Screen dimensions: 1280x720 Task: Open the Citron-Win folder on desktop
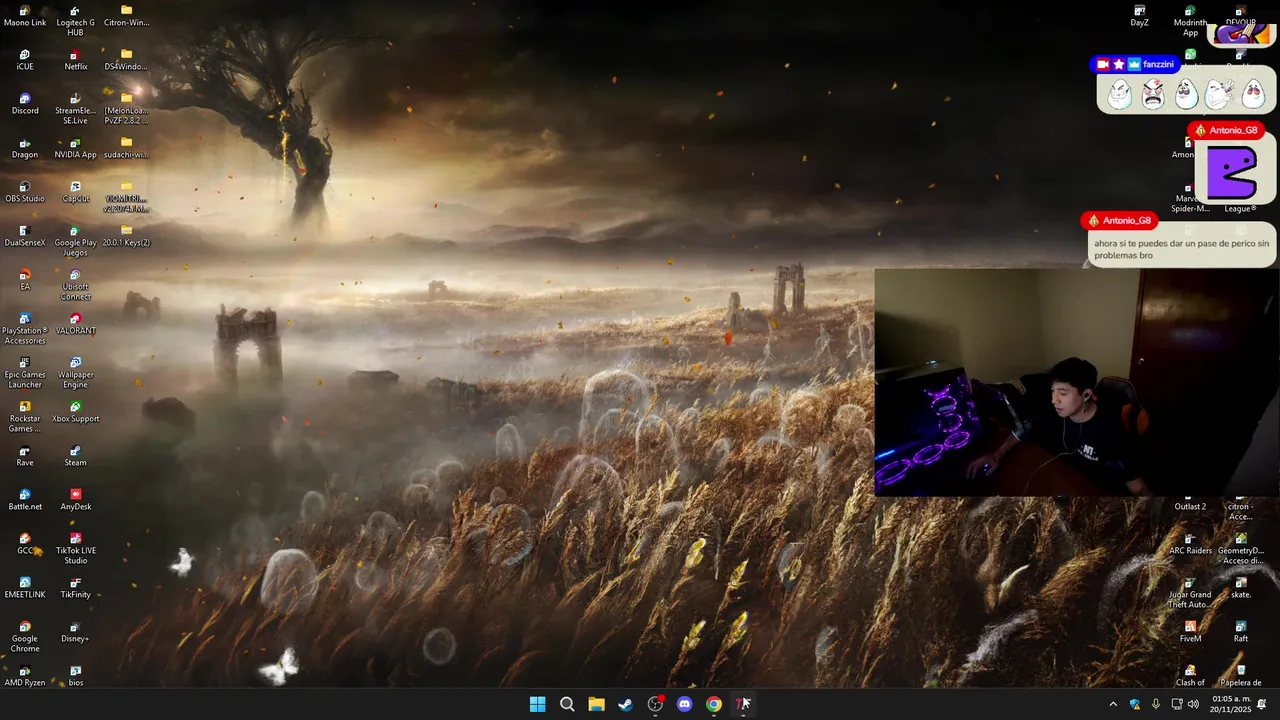point(126,16)
